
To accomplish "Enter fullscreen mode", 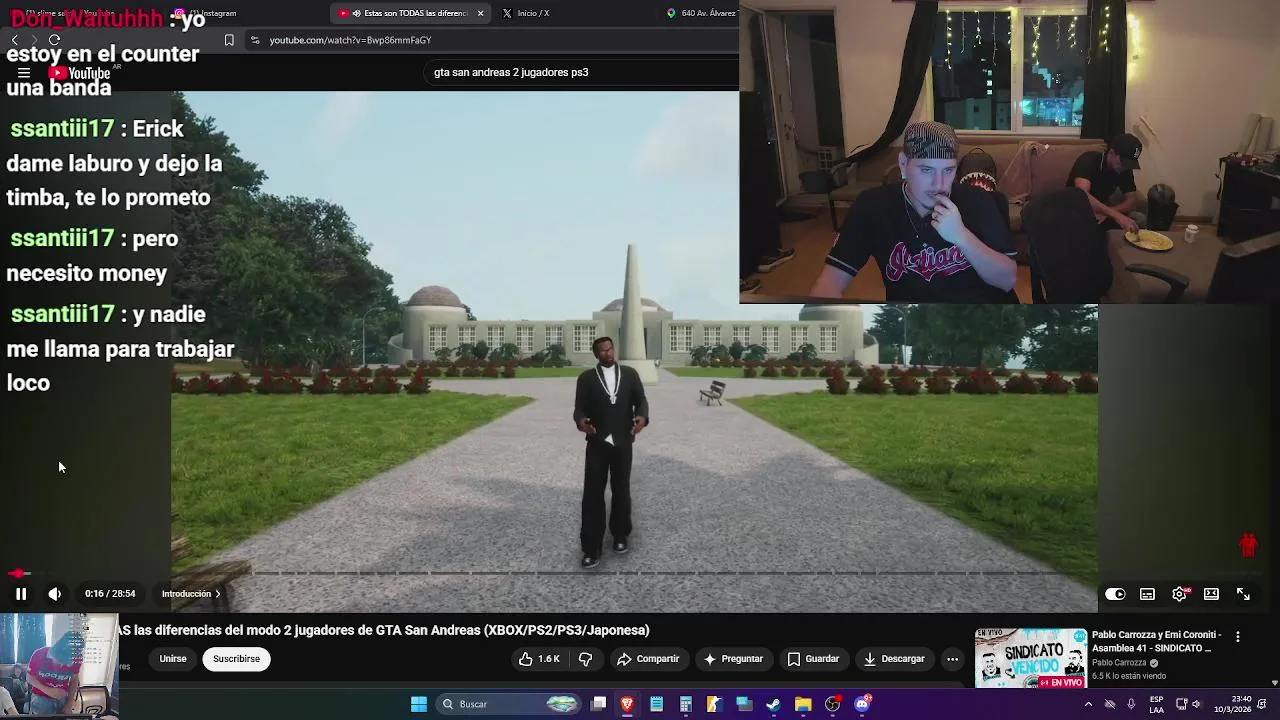I will pyautogui.click(x=1243, y=594).
